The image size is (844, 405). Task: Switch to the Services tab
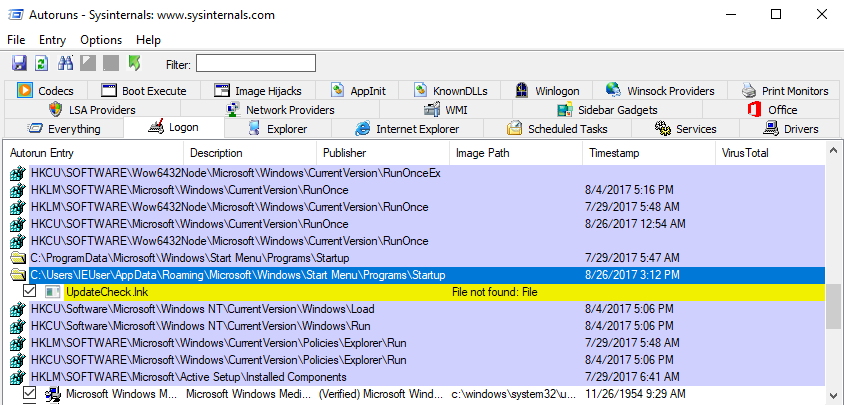tap(685, 129)
